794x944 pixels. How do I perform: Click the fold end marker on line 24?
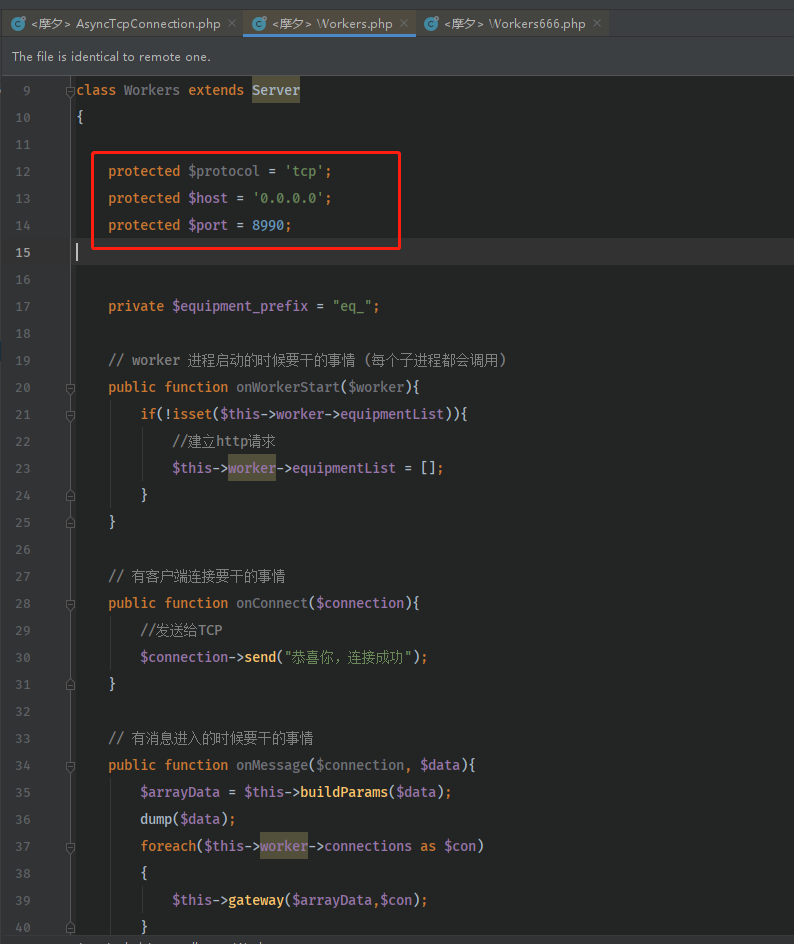tap(70, 496)
